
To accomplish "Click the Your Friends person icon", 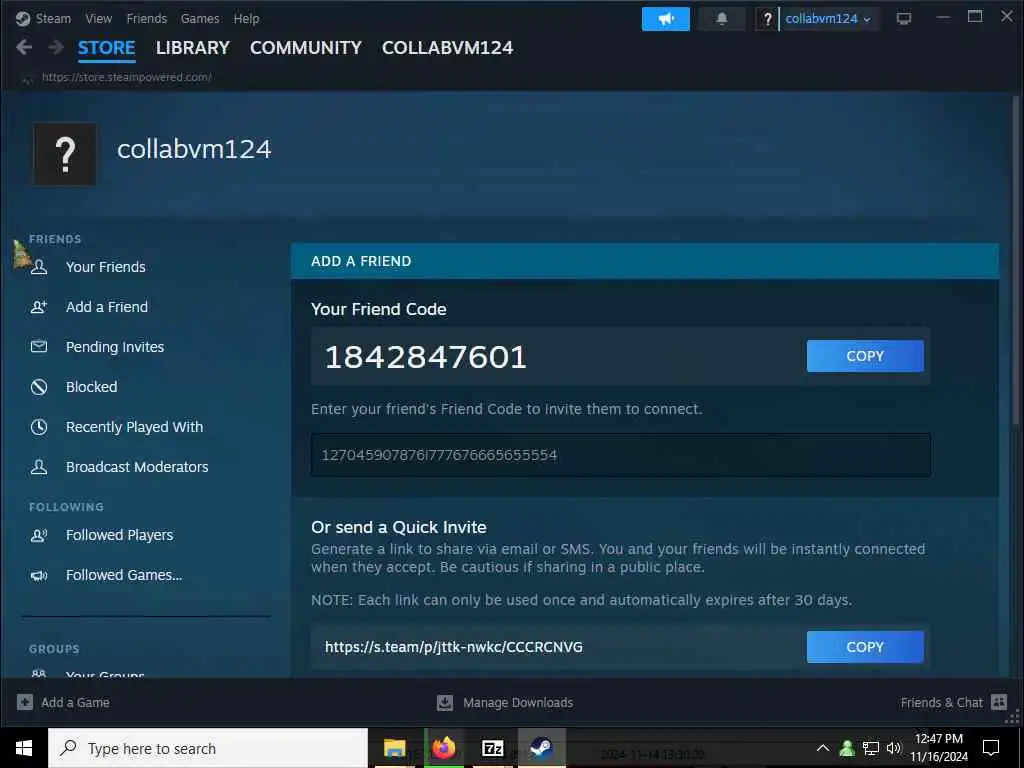I will coord(39,266).
